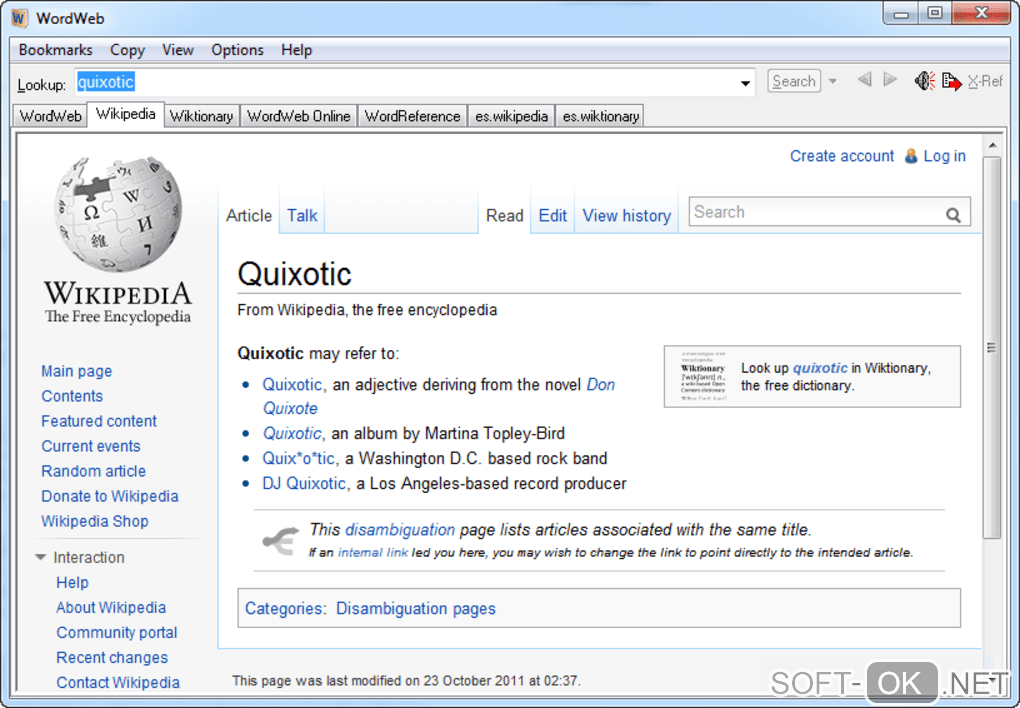
Task: Click the Quixotic album link by Martina Topley-Bird
Action: pos(292,433)
